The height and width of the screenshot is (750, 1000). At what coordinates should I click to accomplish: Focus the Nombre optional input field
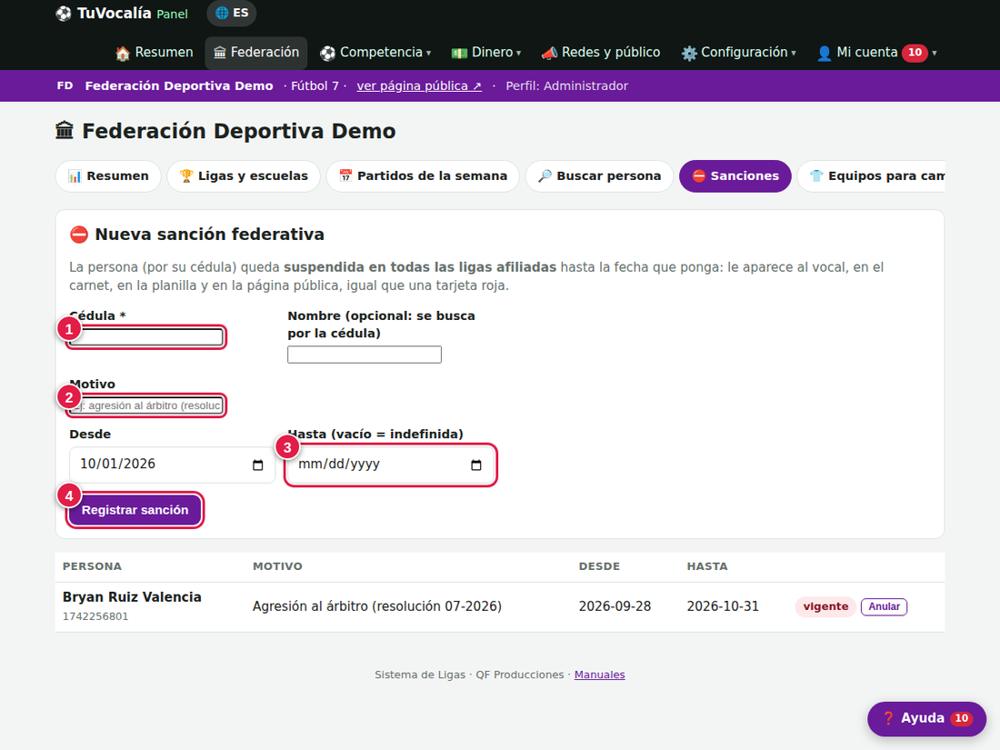click(364, 355)
